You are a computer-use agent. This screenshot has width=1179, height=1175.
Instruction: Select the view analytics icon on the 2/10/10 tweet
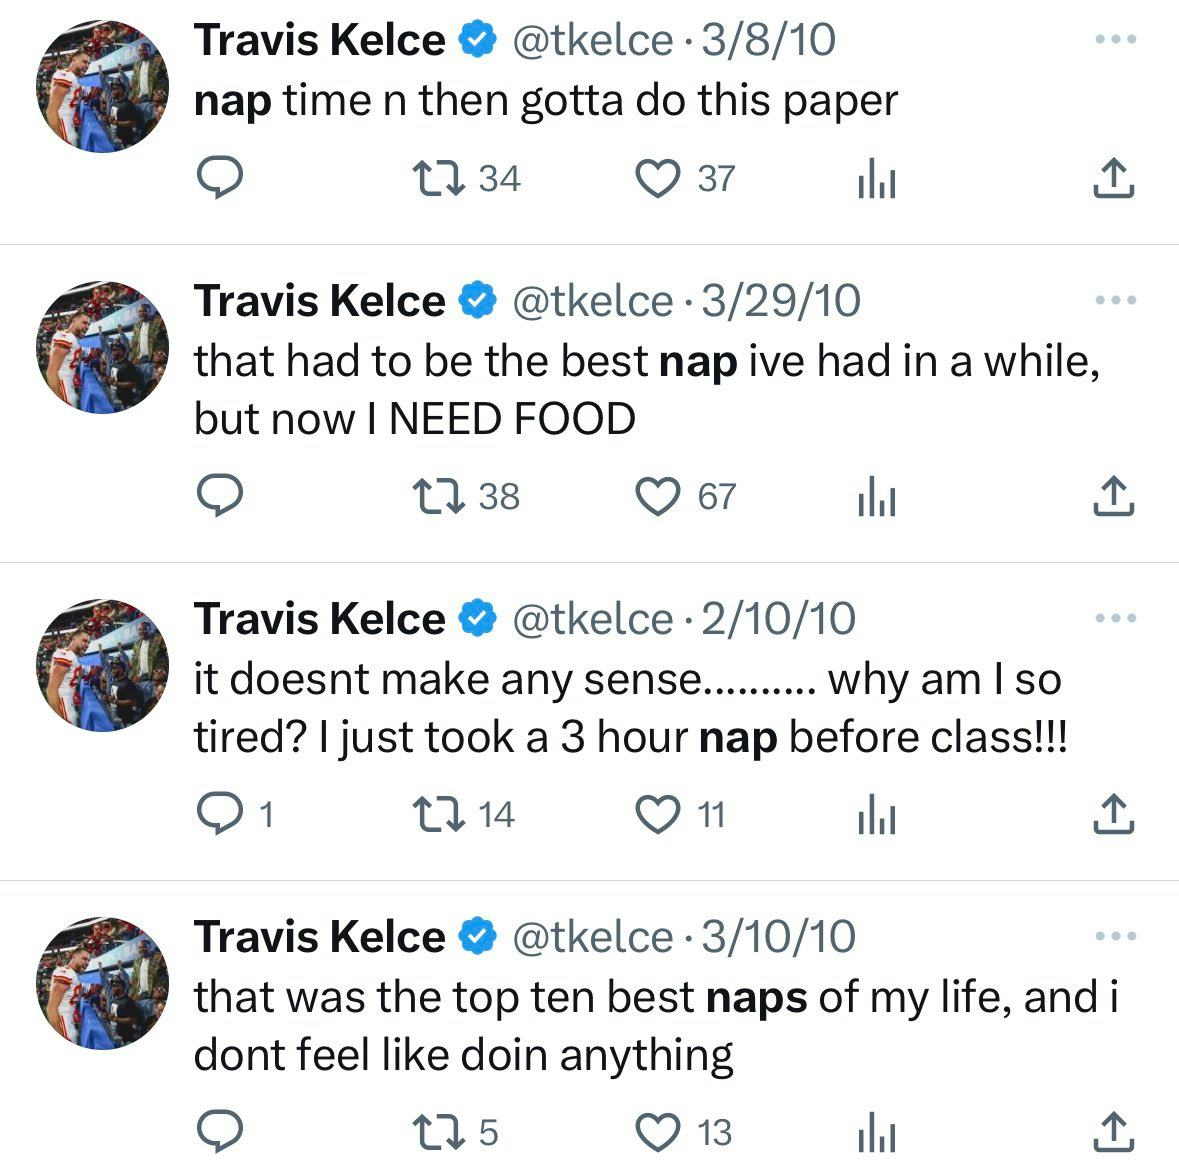tap(875, 813)
